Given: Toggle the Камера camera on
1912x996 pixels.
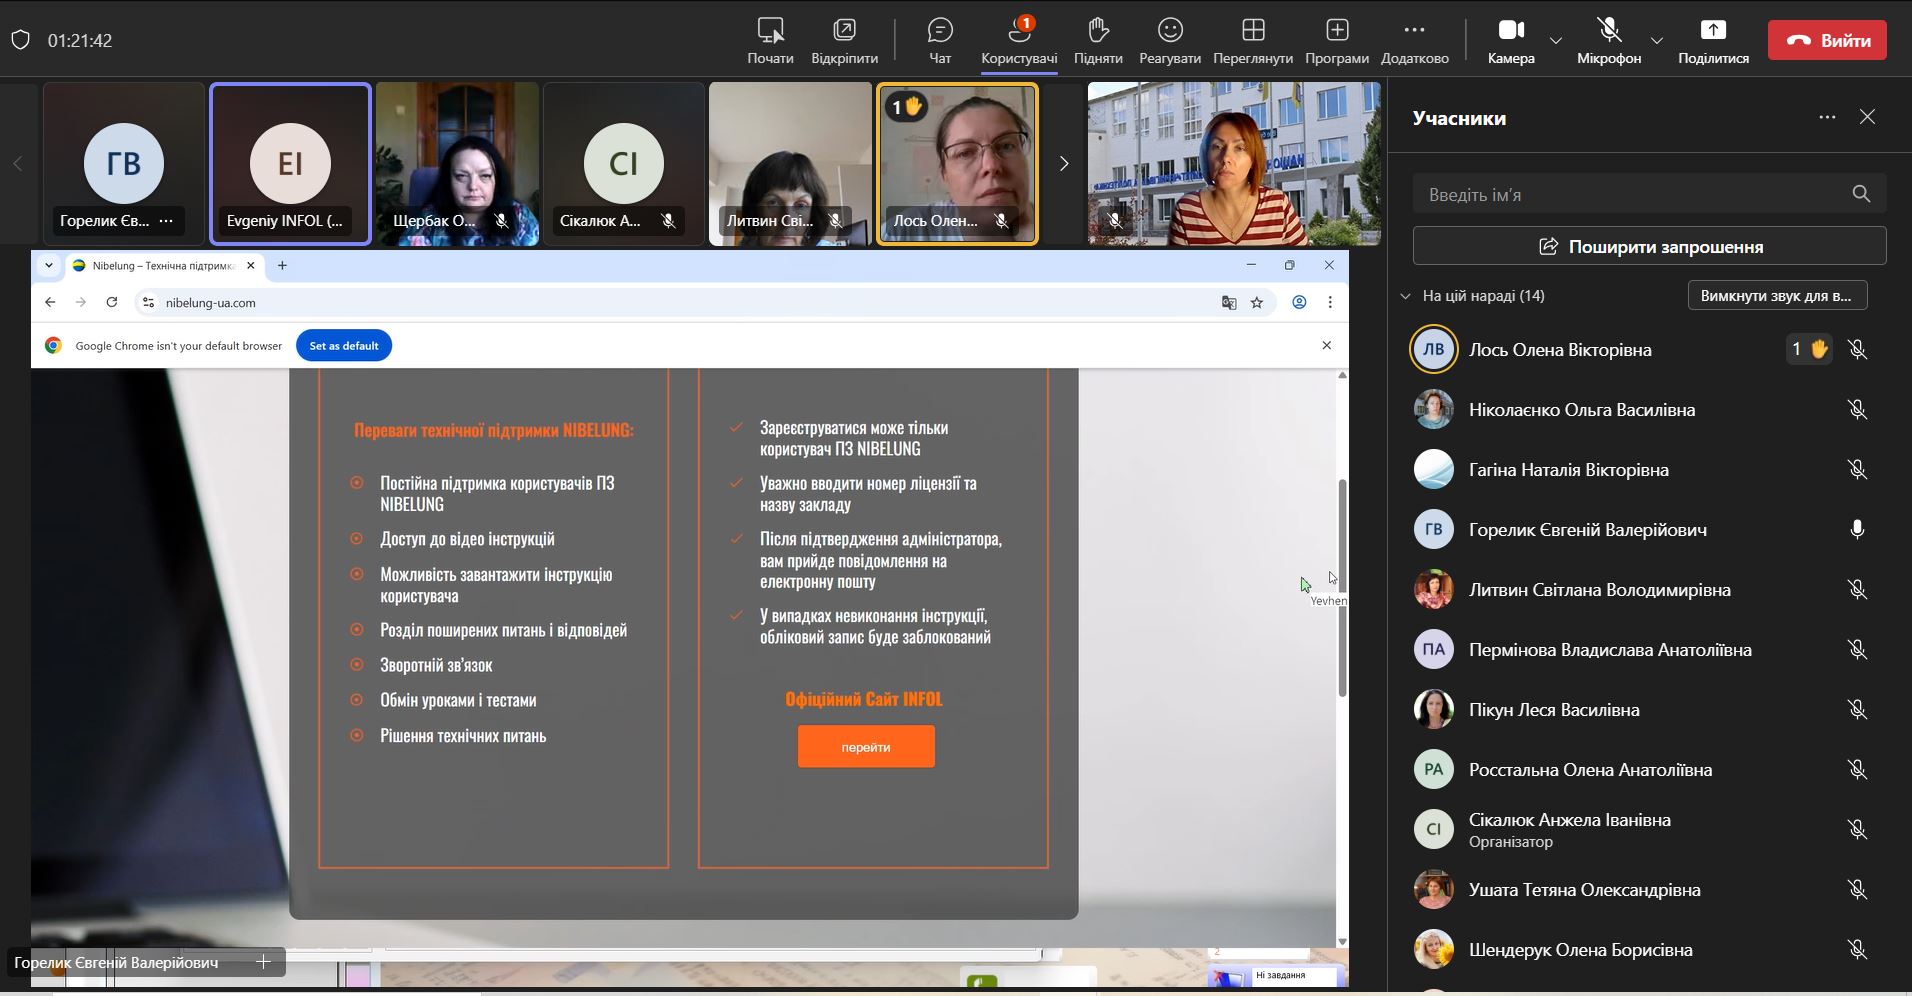Looking at the screenshot, I should pos(1510,40).
